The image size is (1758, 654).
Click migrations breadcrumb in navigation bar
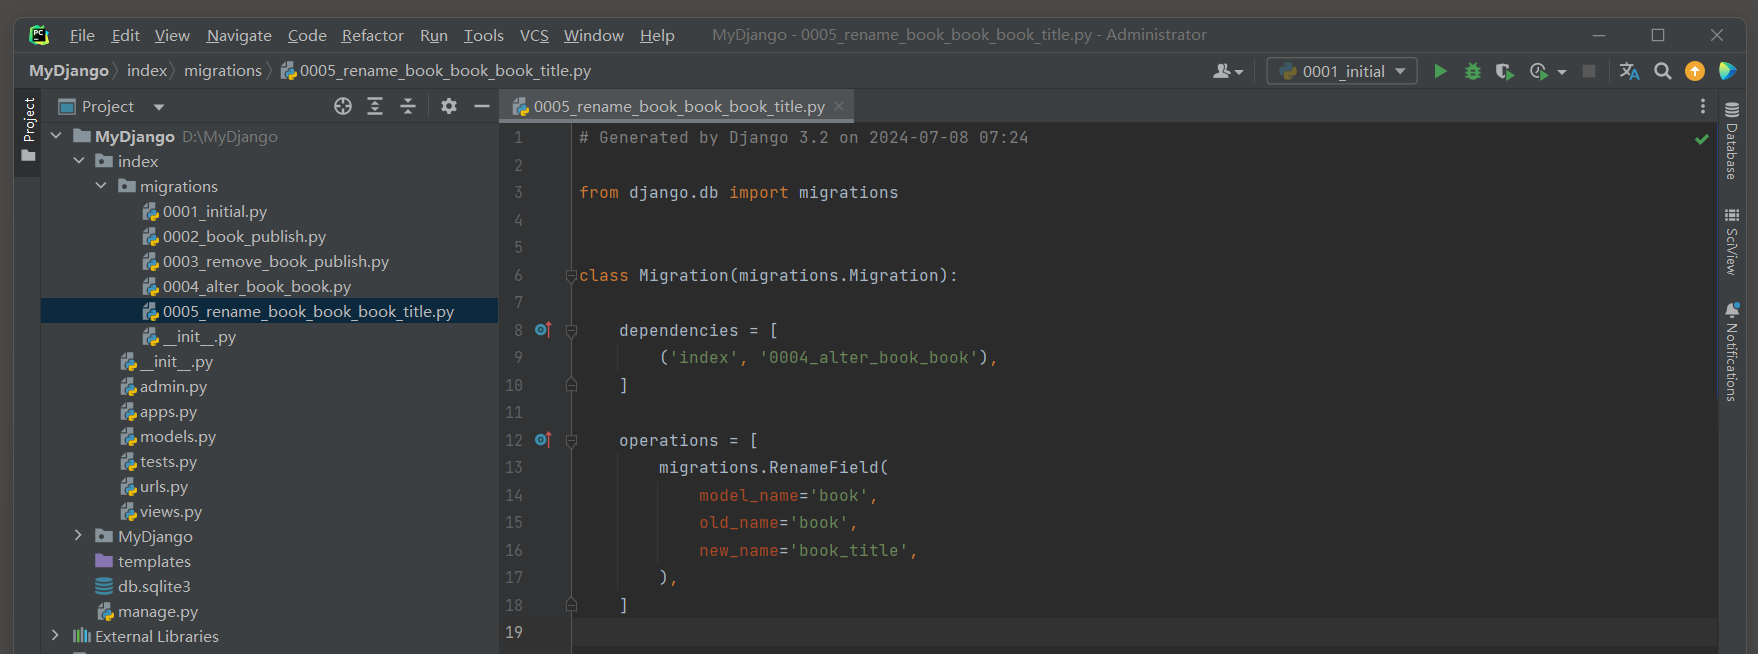click(x=223, y=71)
